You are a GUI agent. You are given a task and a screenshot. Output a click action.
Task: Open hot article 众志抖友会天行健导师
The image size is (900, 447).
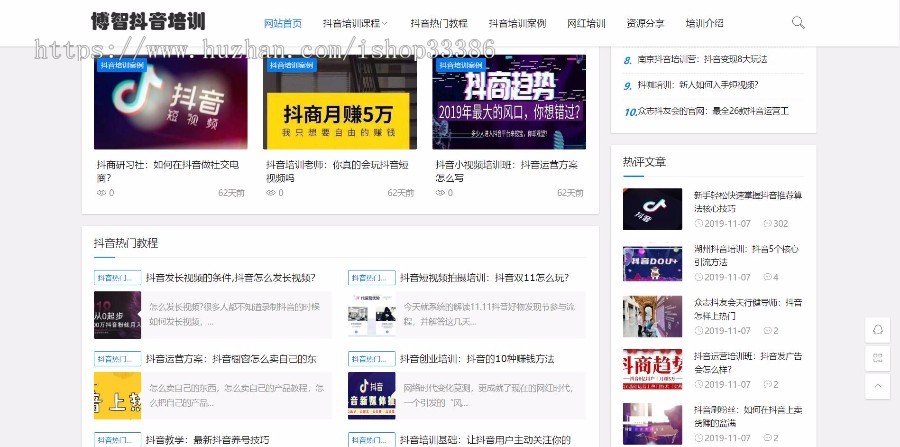(748, 309)
